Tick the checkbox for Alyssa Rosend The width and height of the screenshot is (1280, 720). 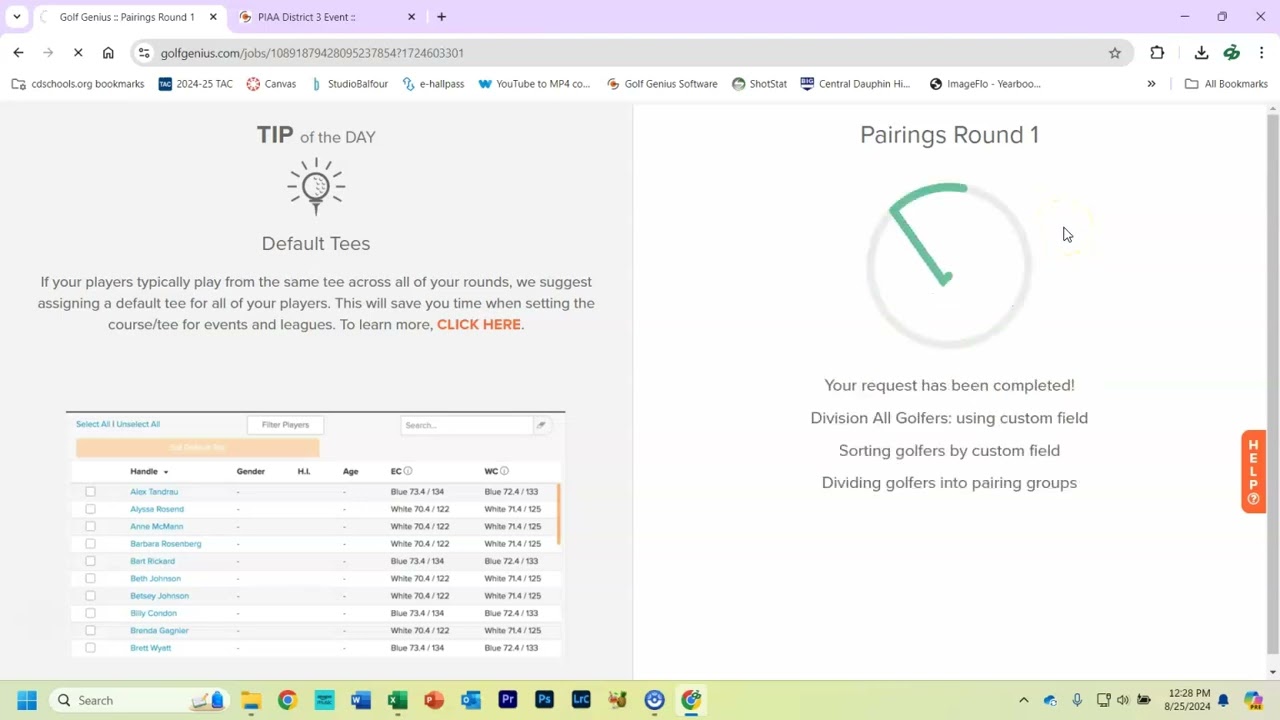pyautogui.click(x=90, y=509)
